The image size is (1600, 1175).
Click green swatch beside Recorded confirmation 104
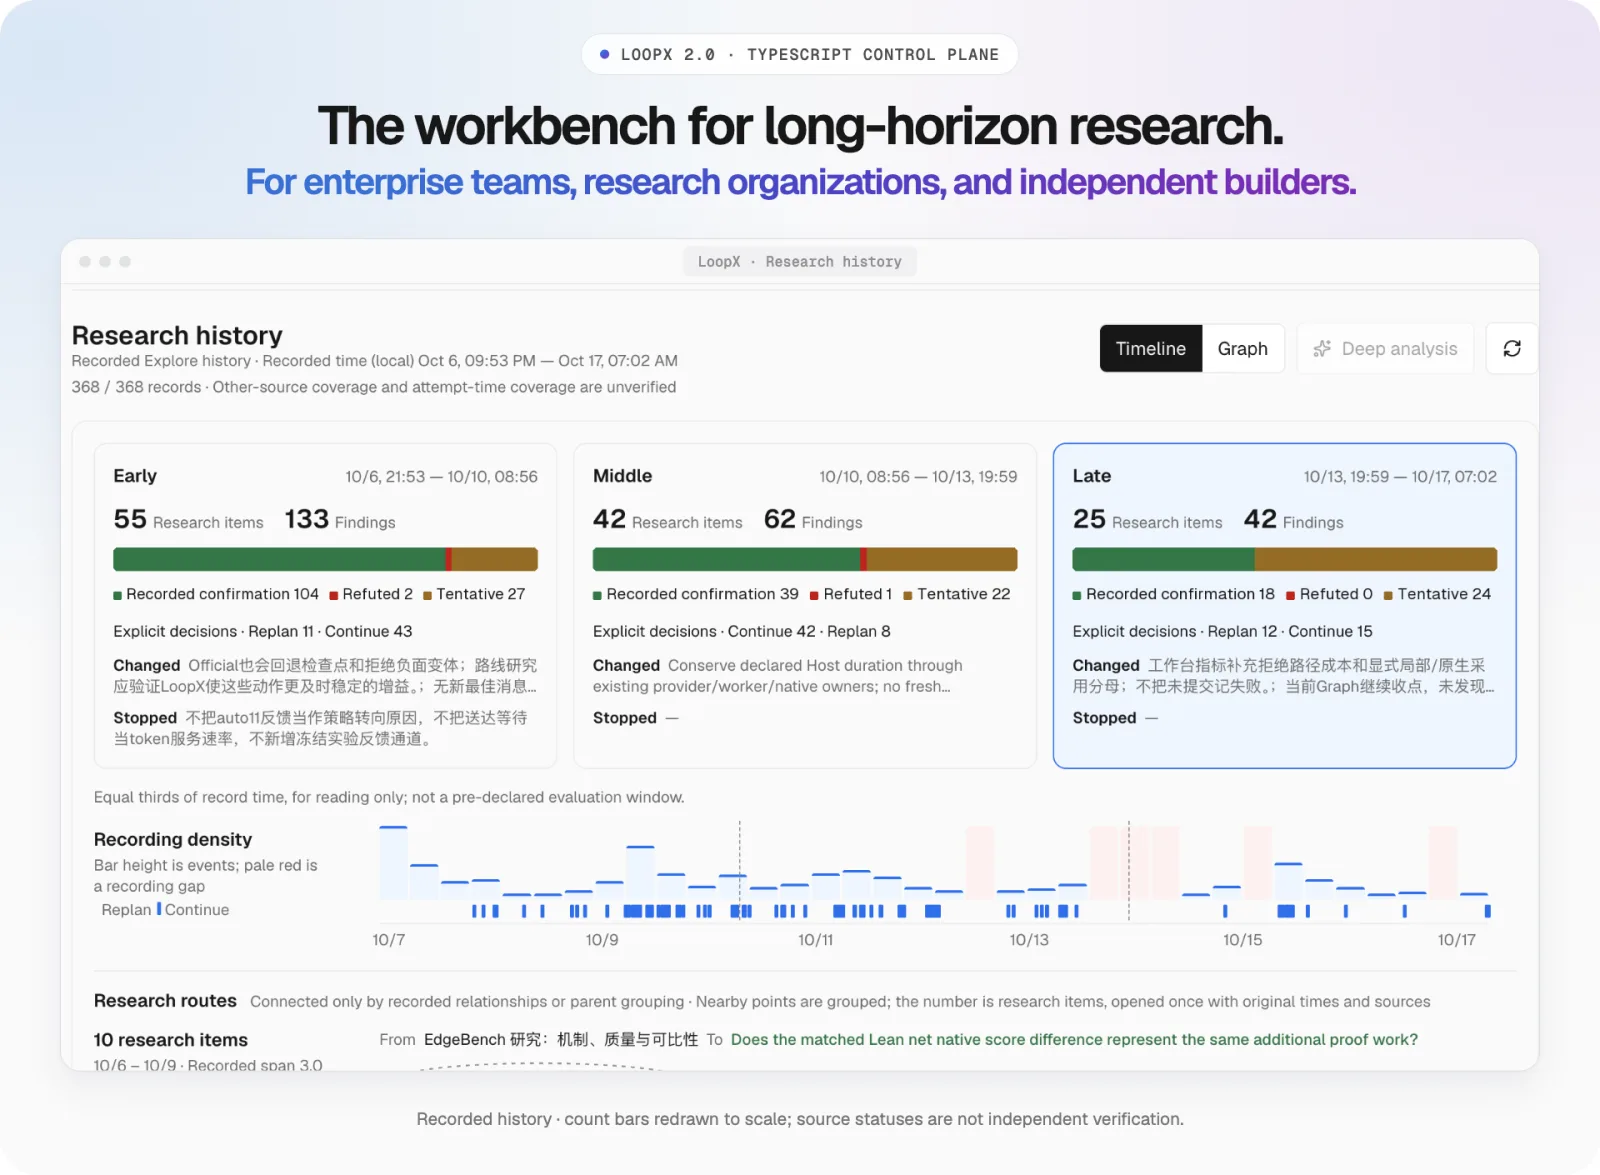click(x=118, y=596)
